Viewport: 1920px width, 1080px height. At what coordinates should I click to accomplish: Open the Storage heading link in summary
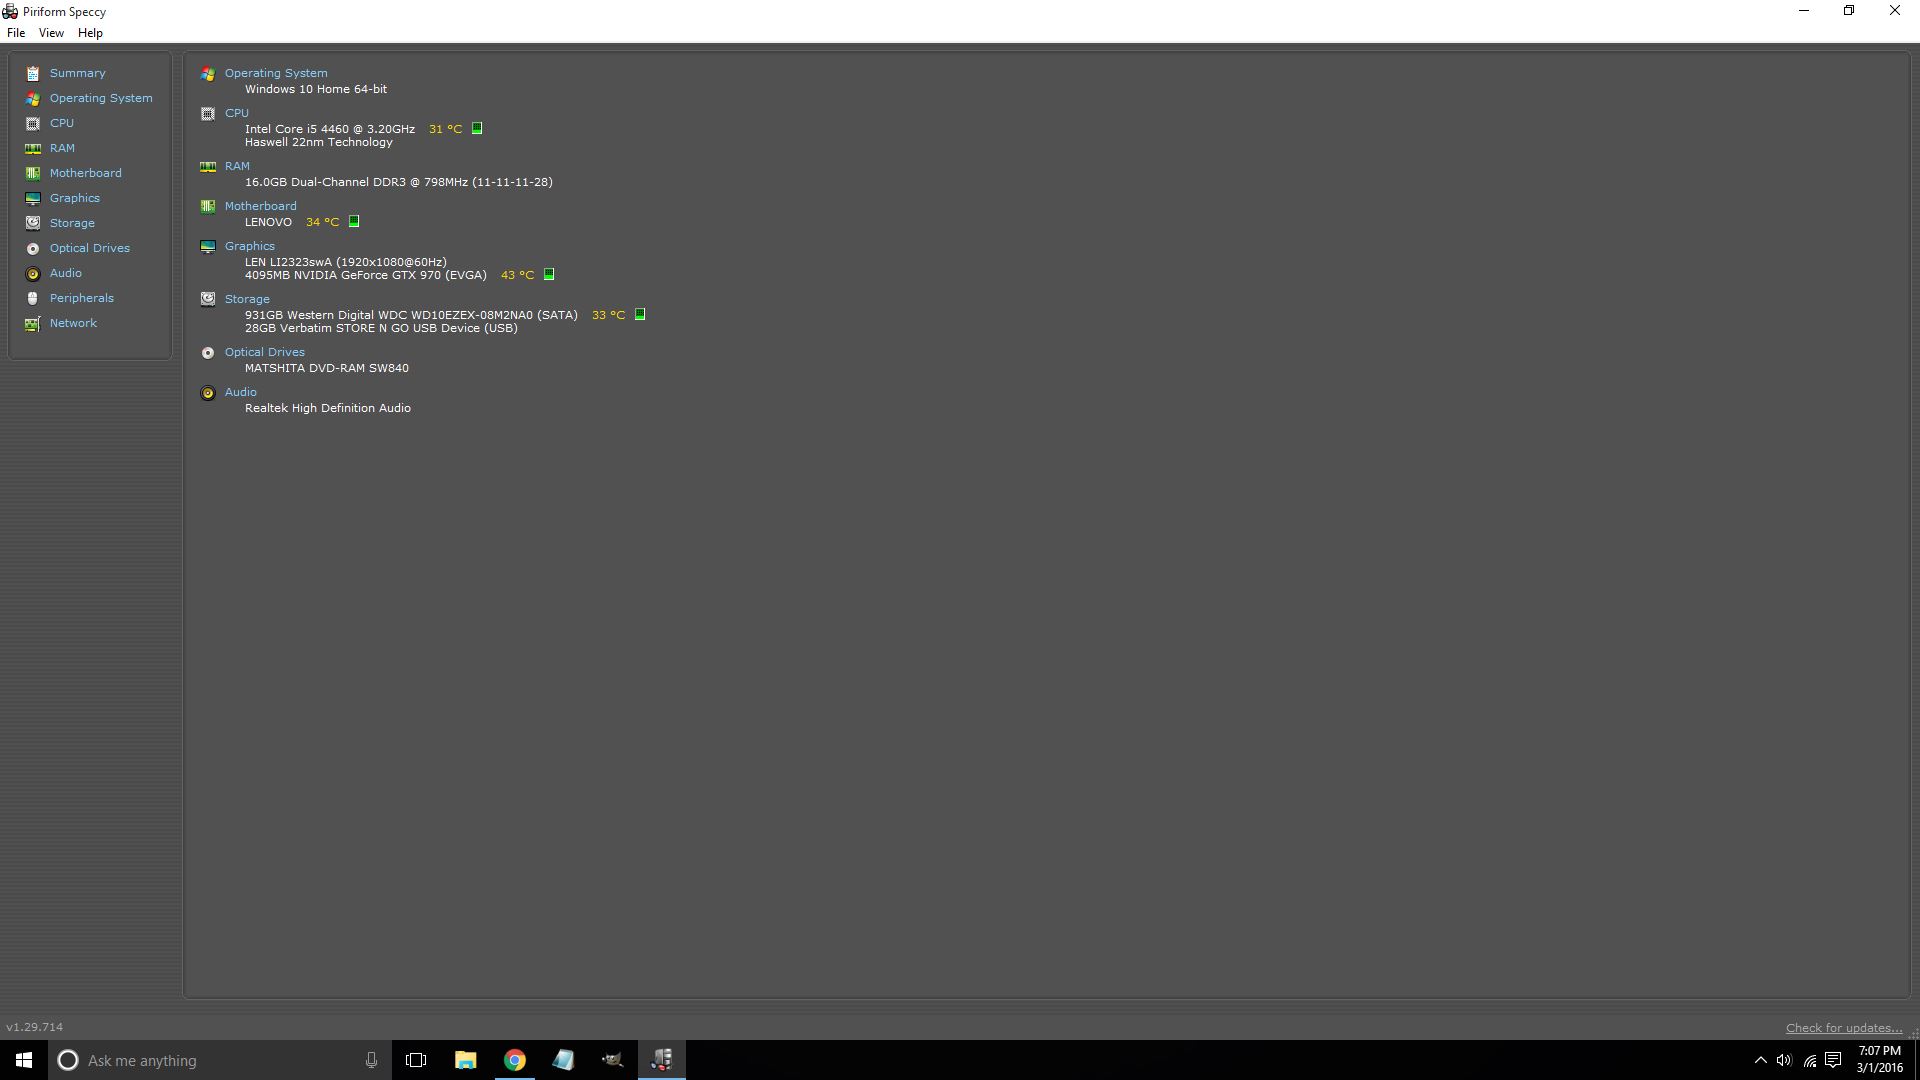pos(247,299)
